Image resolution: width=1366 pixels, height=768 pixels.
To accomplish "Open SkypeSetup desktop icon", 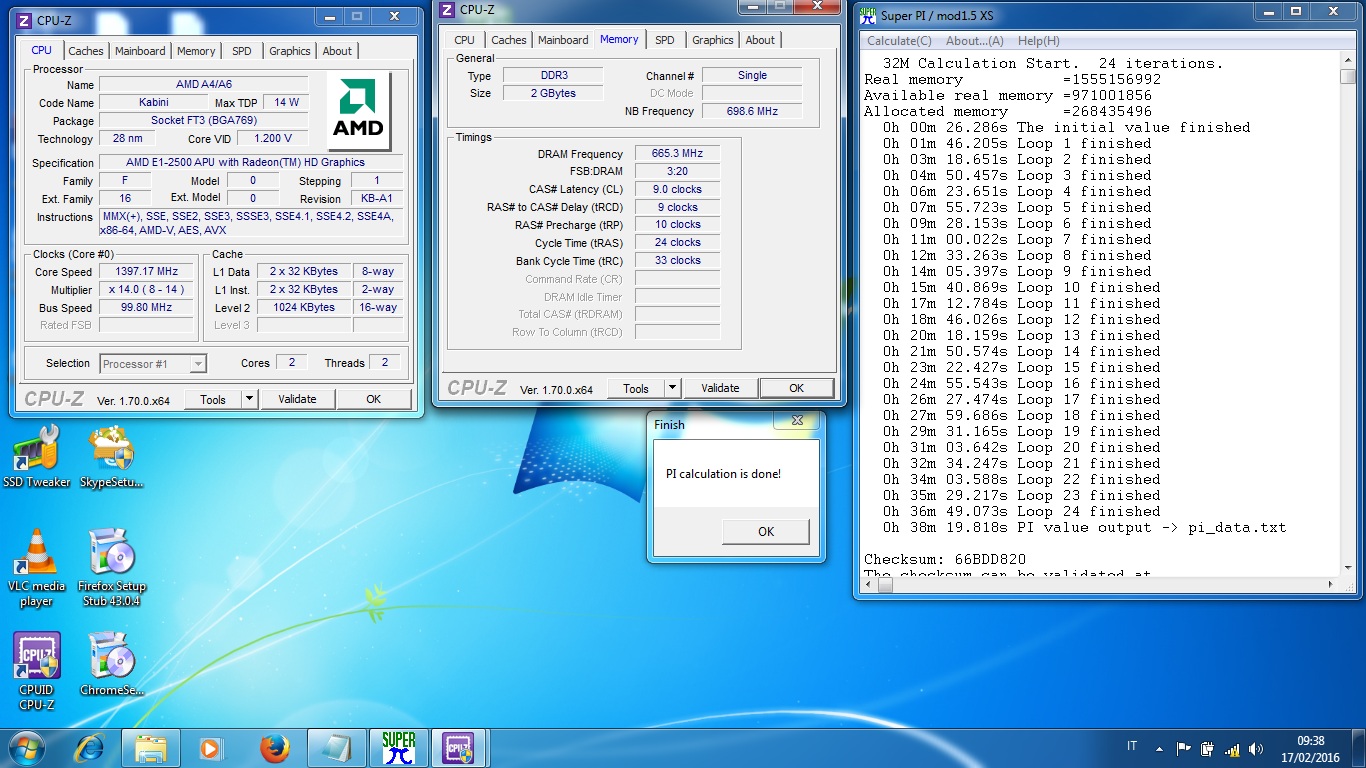I will 112,456.
